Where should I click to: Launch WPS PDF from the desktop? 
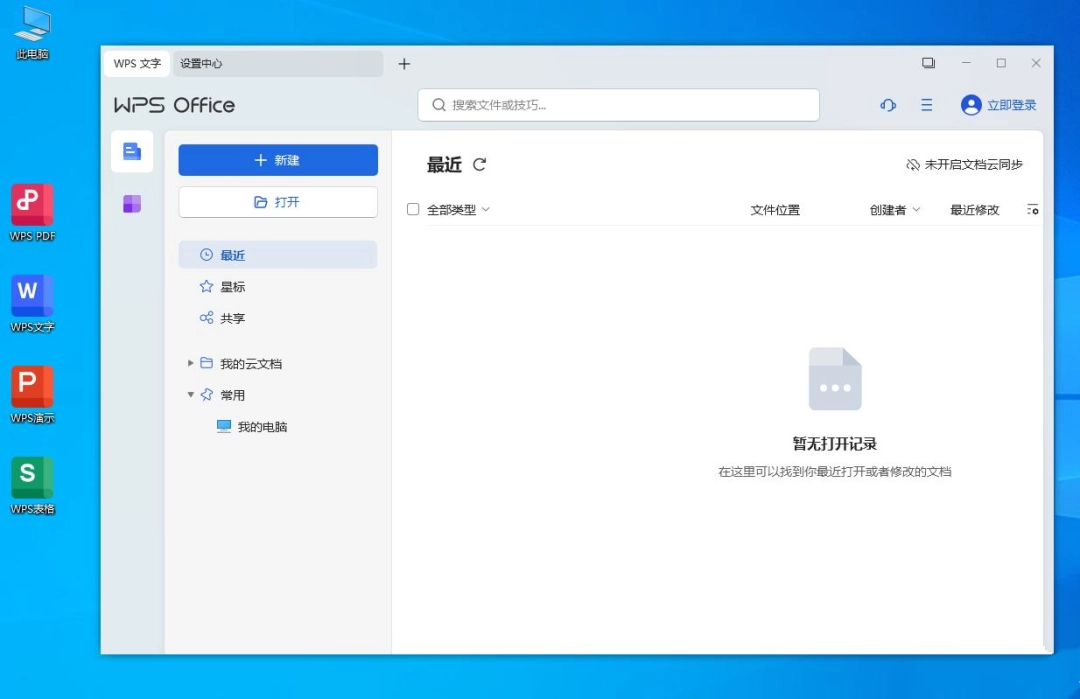coord(31,212)
